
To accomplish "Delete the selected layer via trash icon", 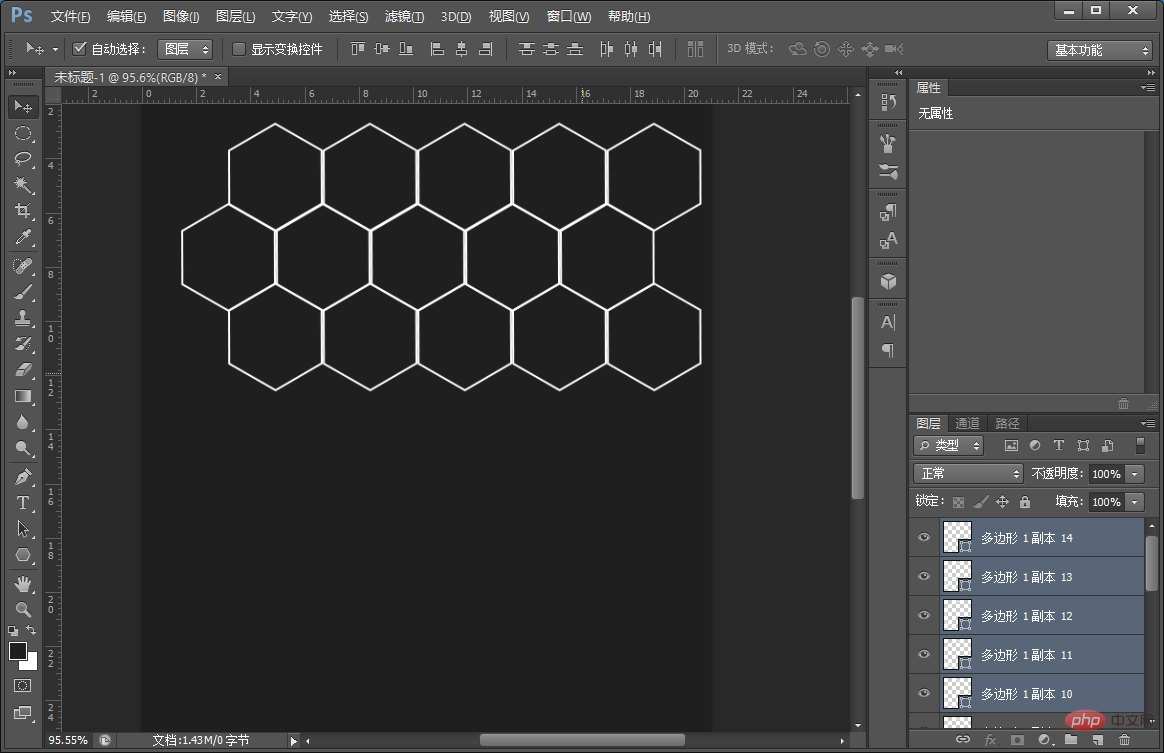I will [x=1124, y=740].
